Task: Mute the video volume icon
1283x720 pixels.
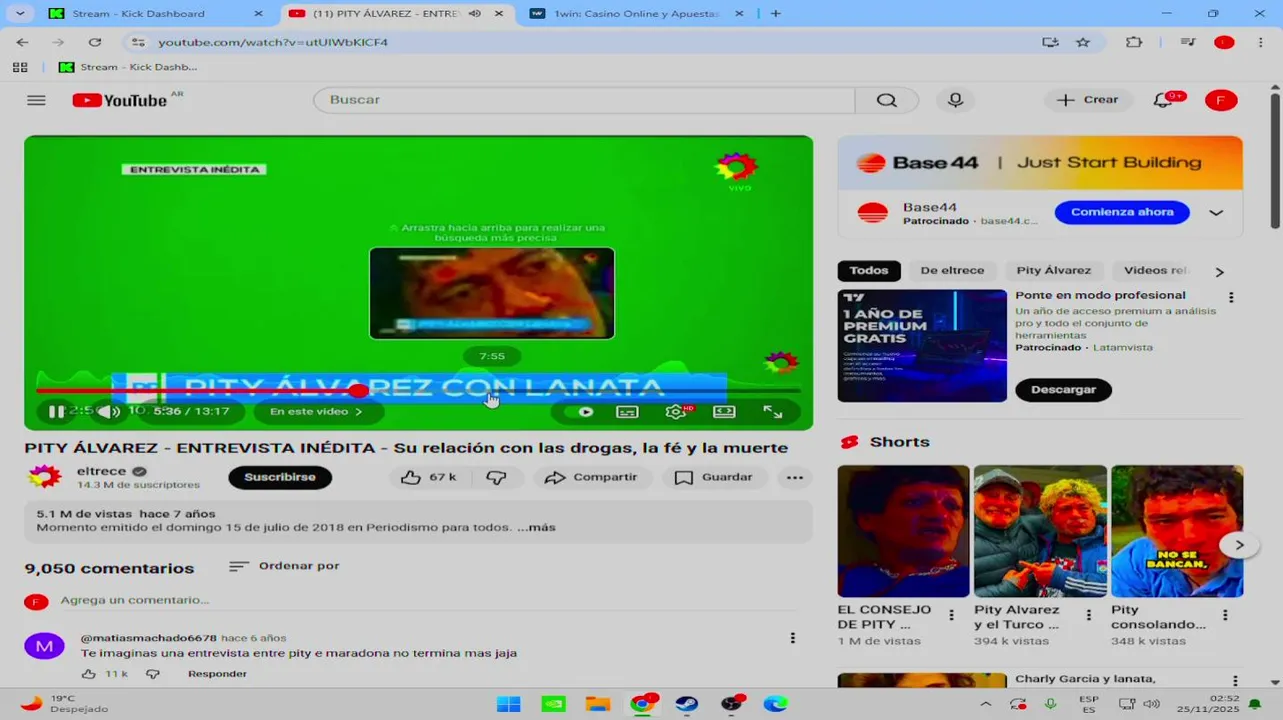Action: 107,411
